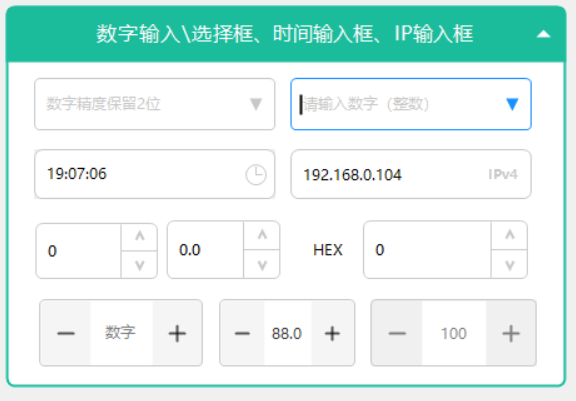
Task: Click the clock icon in the time input
Action: 256,174
